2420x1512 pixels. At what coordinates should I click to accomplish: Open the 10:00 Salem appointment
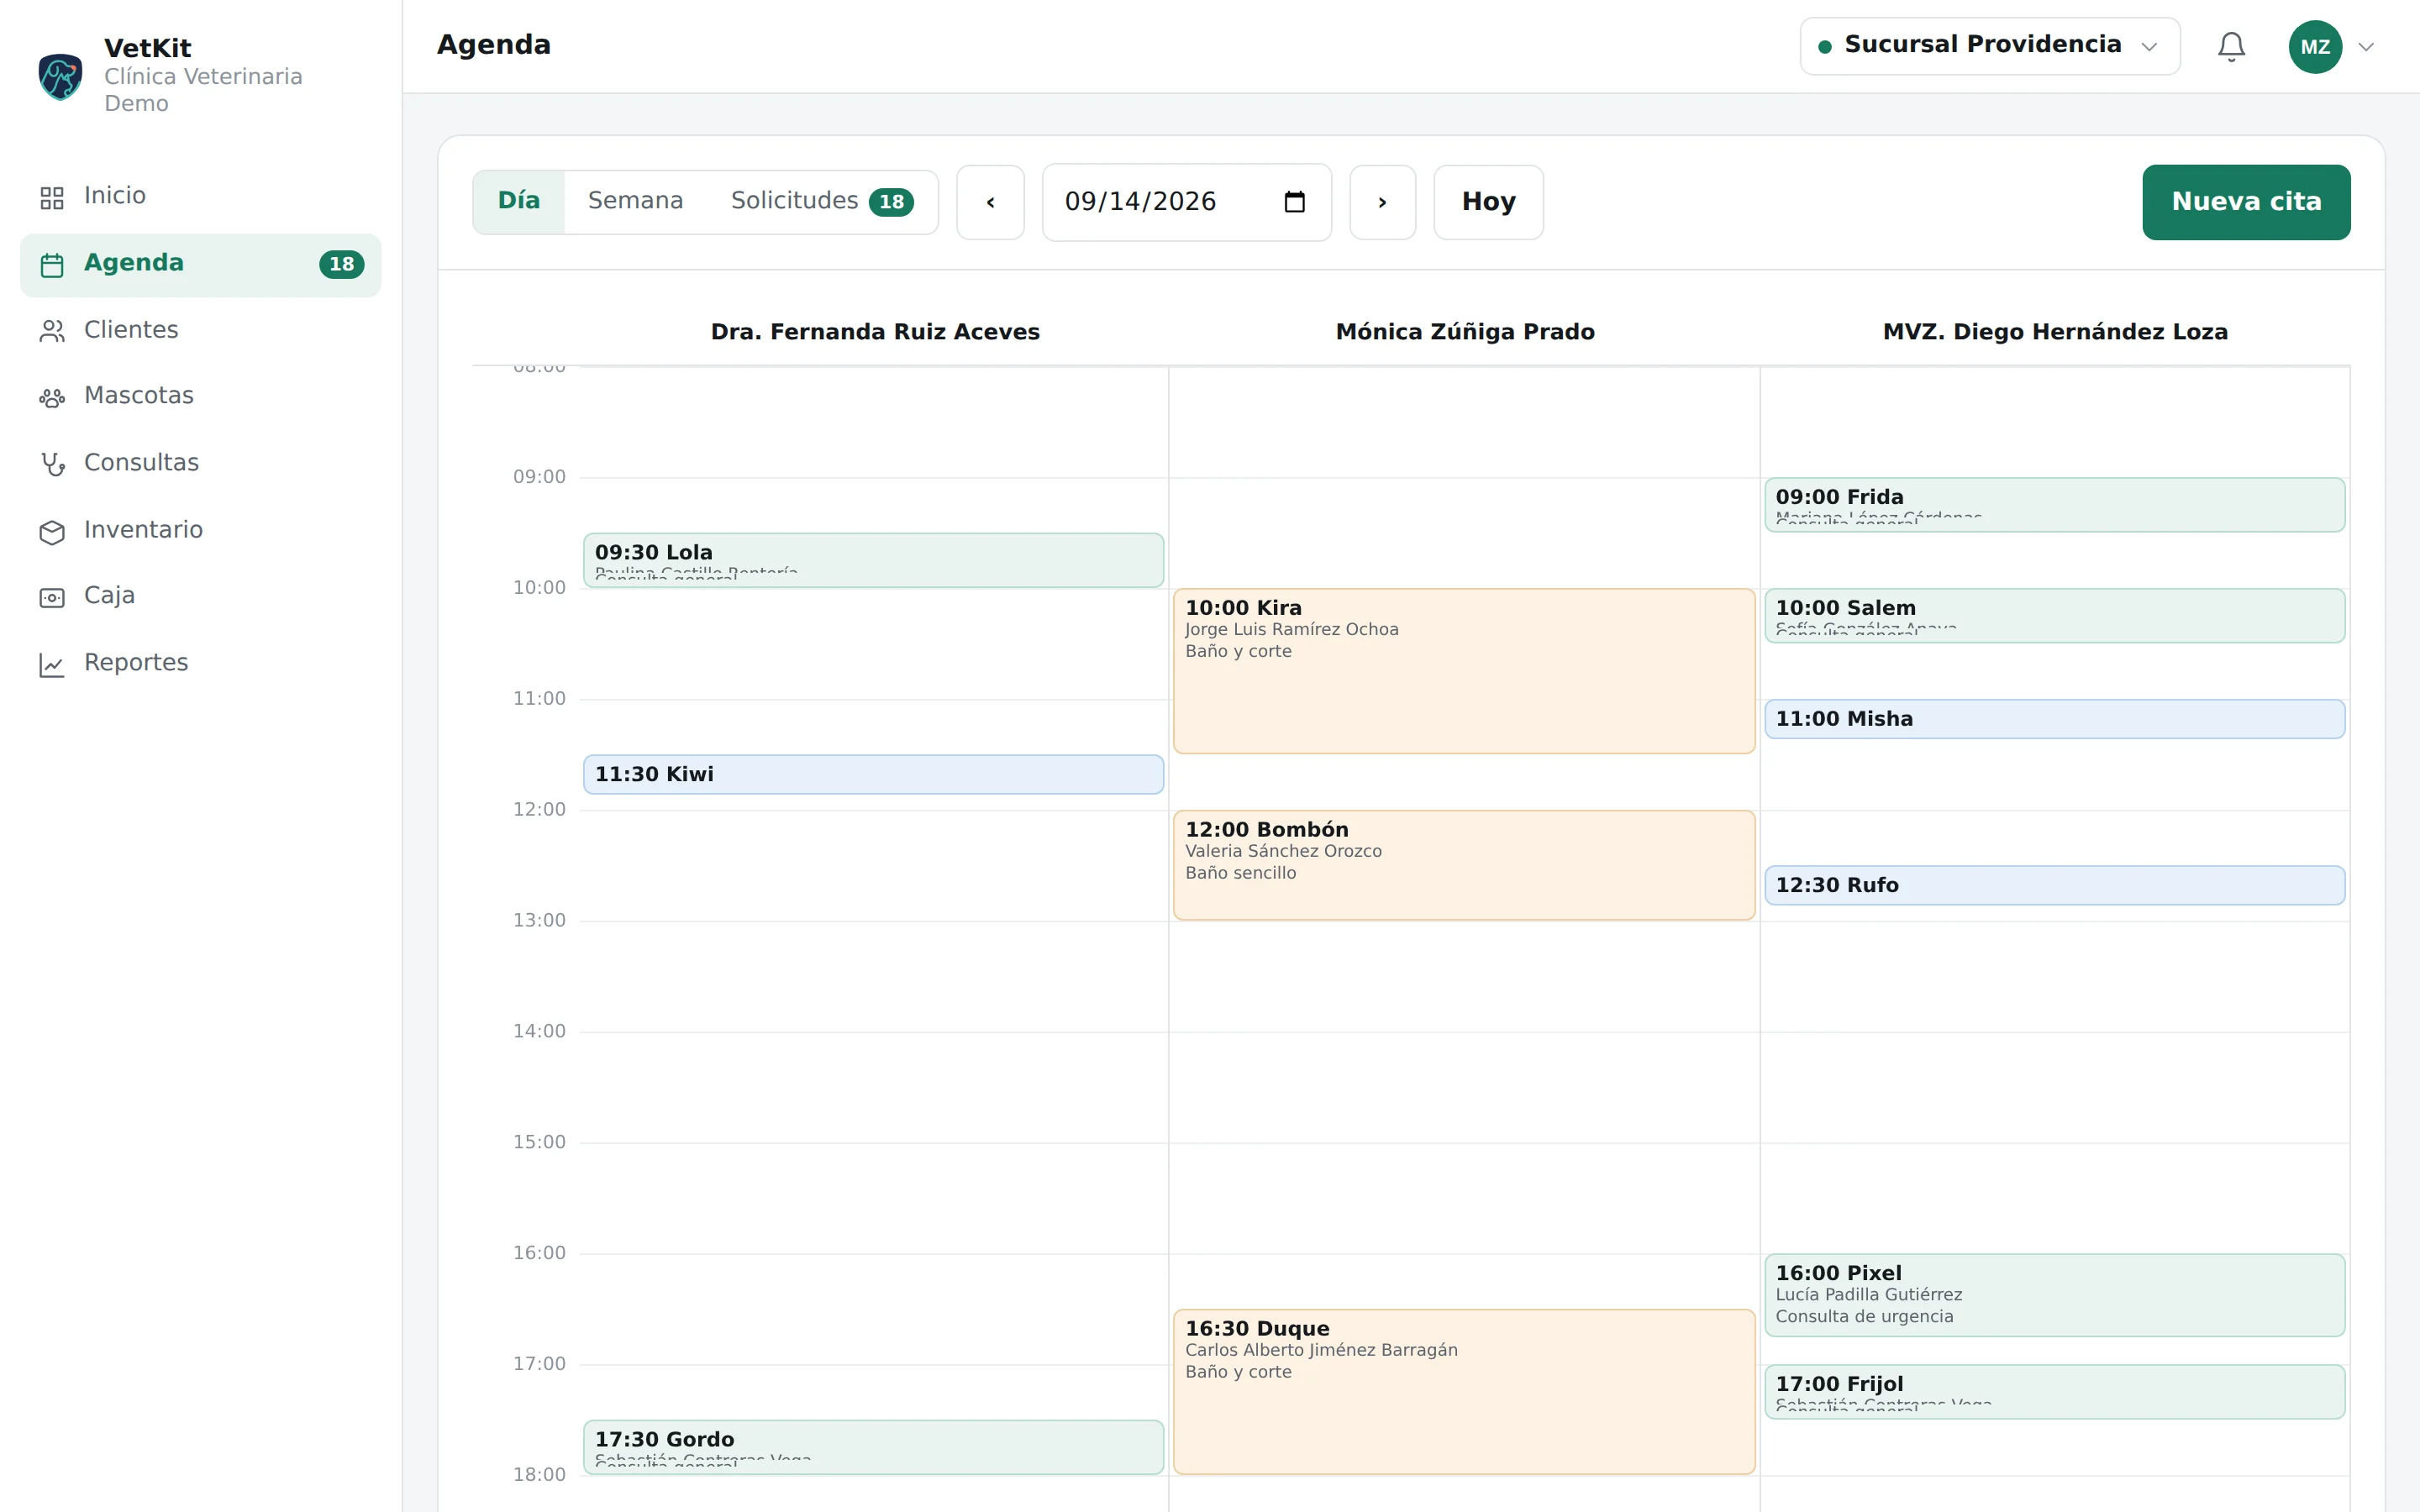click(x=2054, y=615)
